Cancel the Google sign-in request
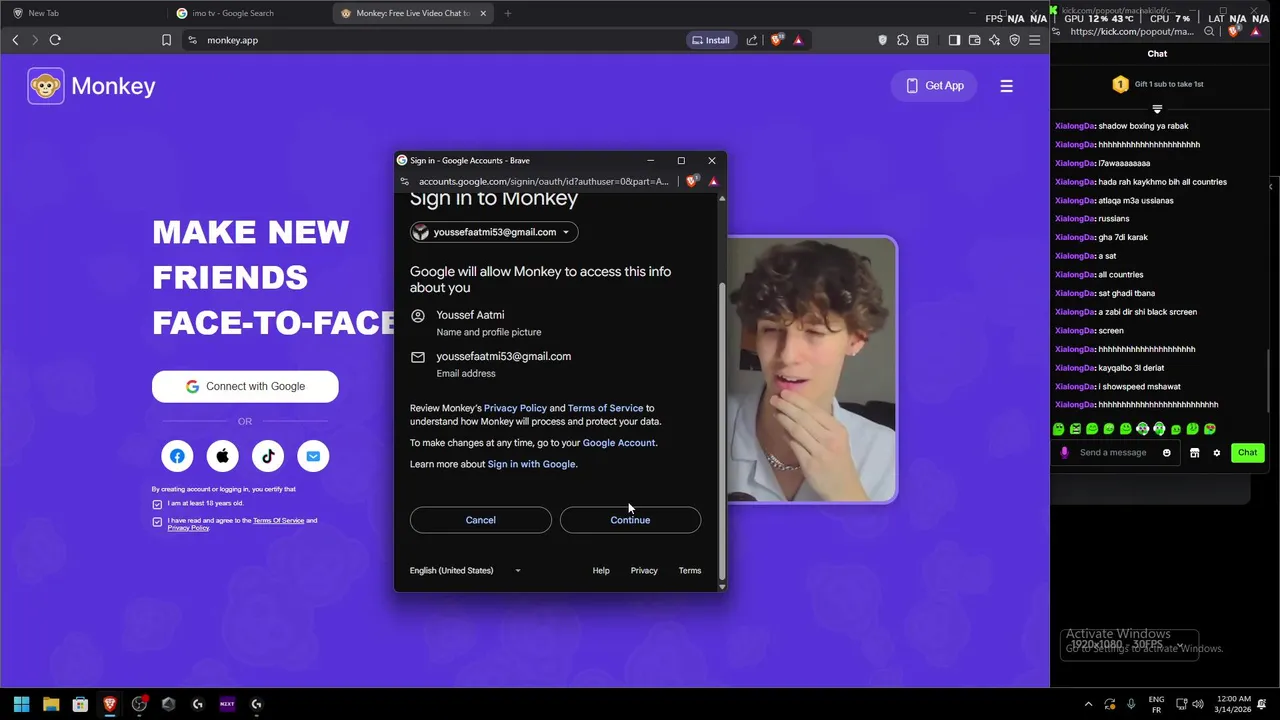1280x720 pixels. 480,520
